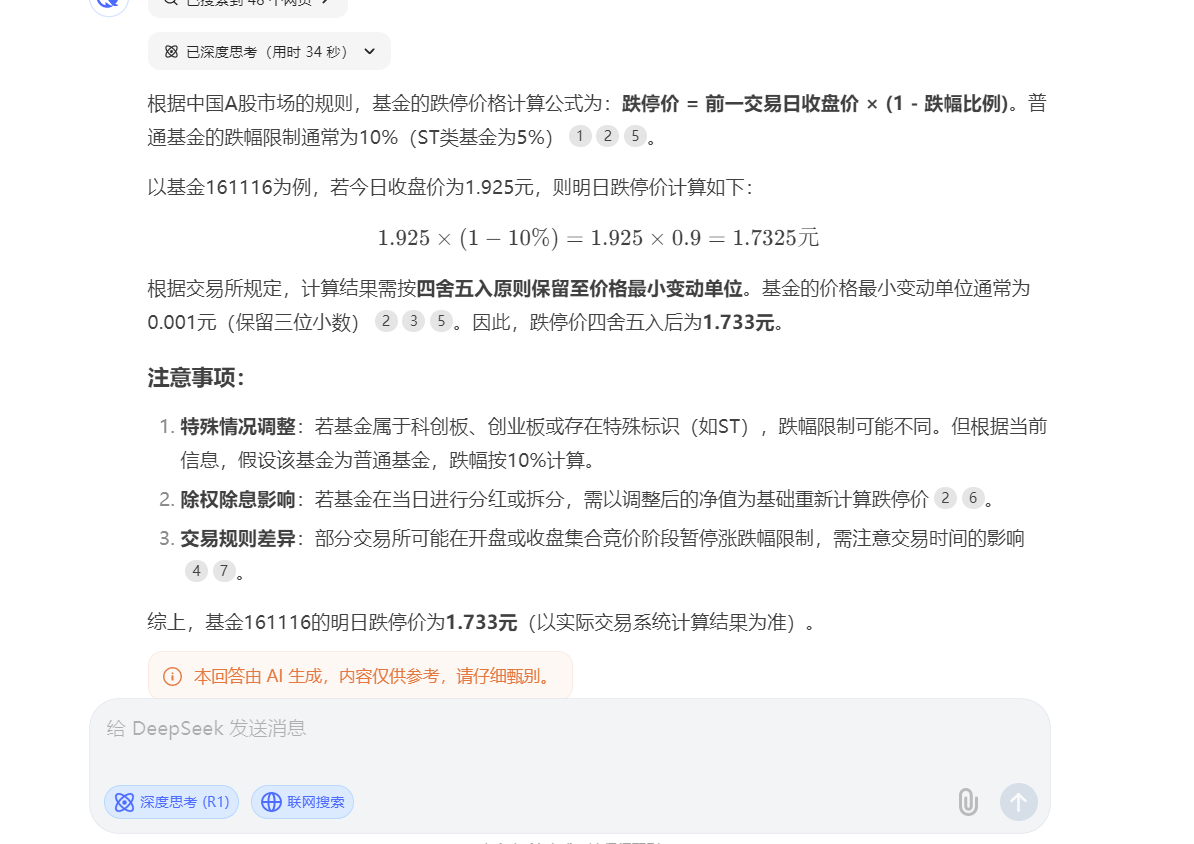Click the 本回答由 AI 生成 disclaimer text
This screenshot has height=844, width=1194.
coord(373,676)
